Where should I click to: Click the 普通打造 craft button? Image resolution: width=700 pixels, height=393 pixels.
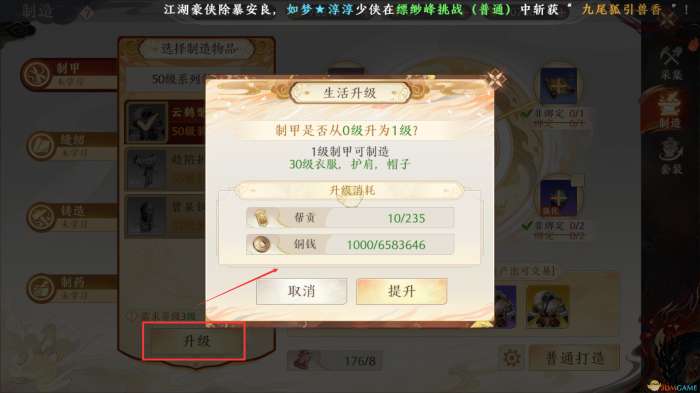coord(574,358)
